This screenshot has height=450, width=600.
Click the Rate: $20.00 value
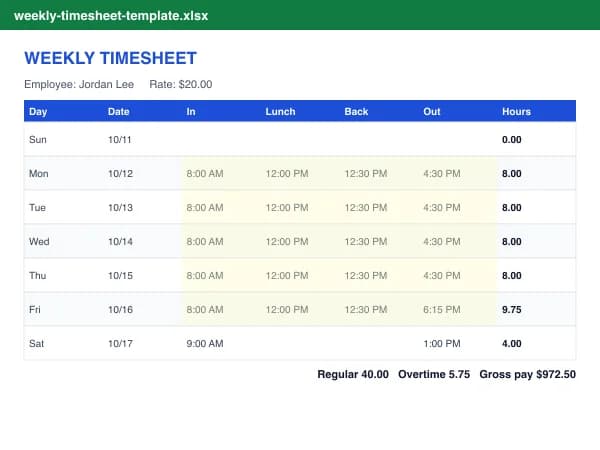(x=181, y=84)
